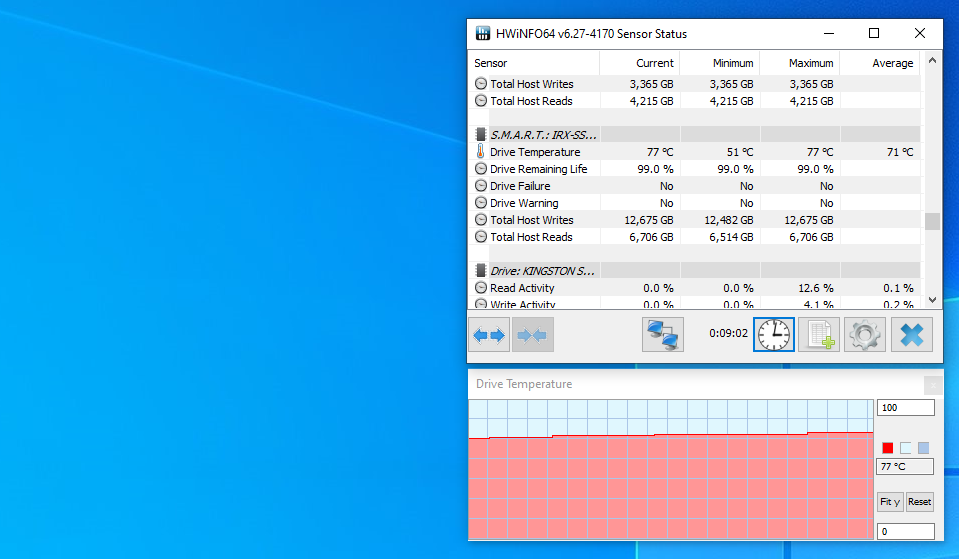959x559 pixels.
Task: Click the Reset button in graph panel
Action: pyautogui.click(x=919, y=502)
